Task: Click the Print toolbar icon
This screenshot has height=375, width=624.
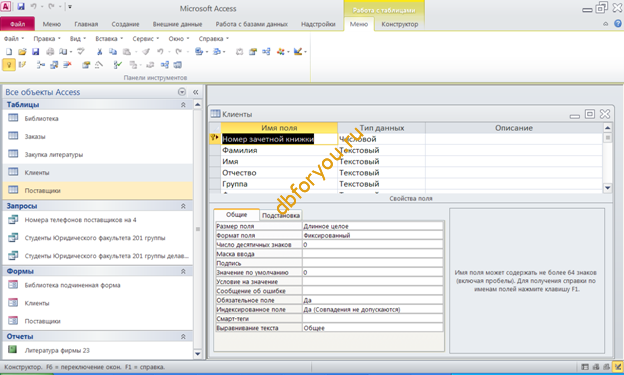Action: click(x=50, y=52)
